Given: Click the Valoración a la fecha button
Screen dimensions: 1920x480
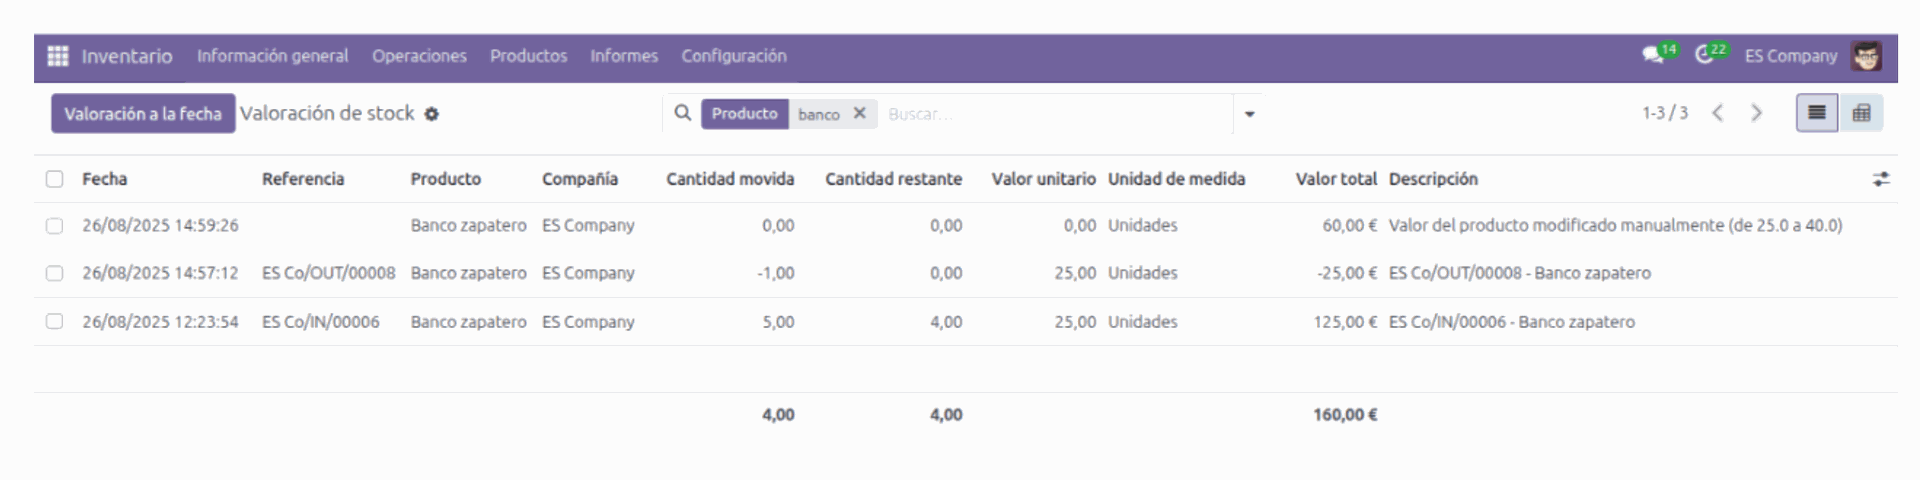Looking at the screenshot, I should coord(143,114).
